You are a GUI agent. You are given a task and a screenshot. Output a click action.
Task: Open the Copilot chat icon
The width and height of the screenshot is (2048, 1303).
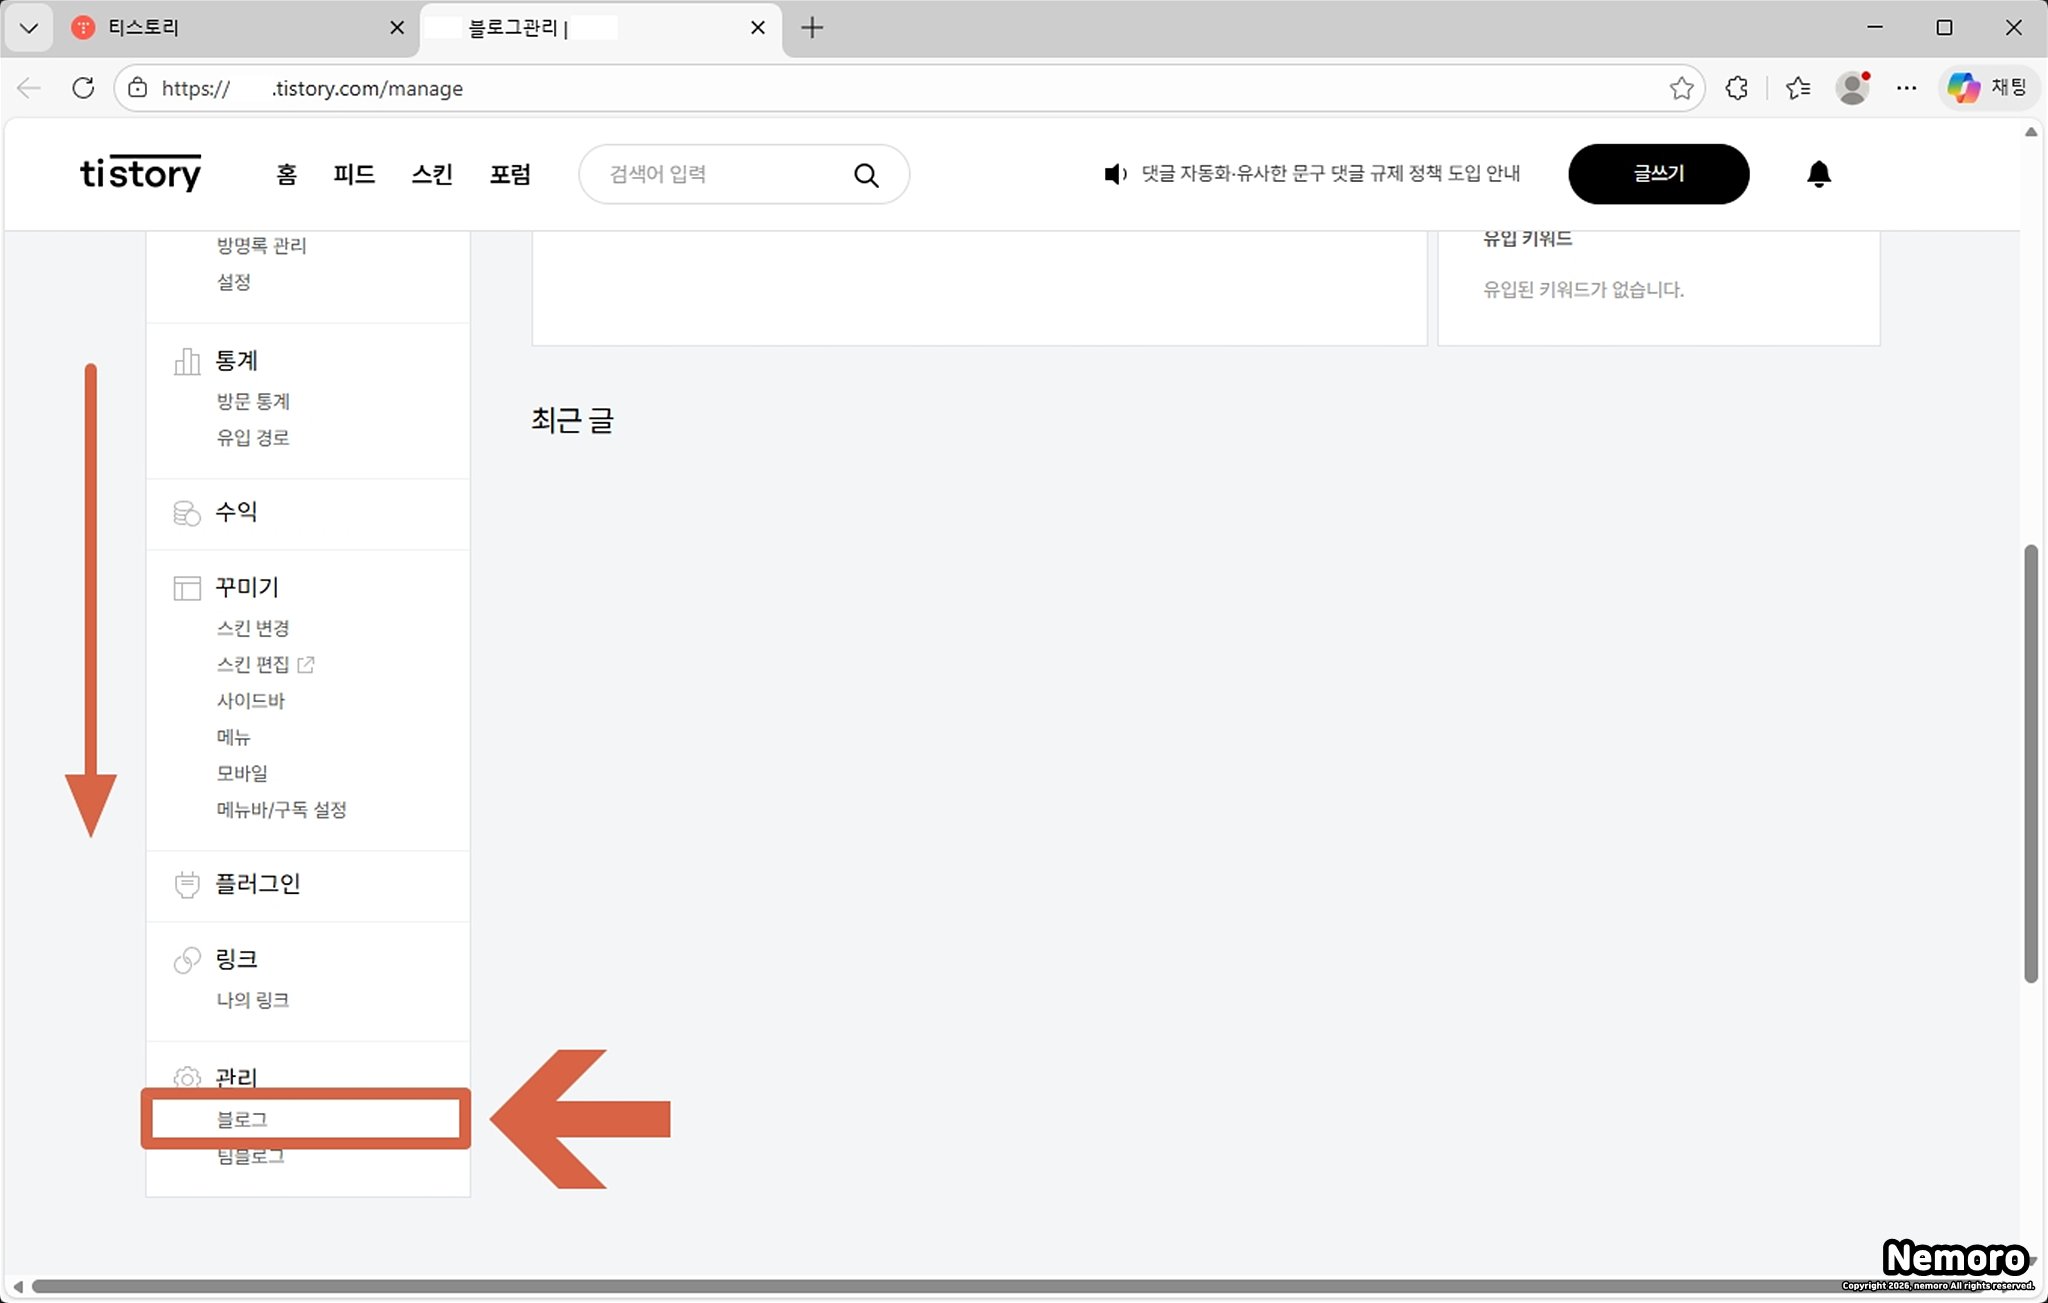point(1963,88)
